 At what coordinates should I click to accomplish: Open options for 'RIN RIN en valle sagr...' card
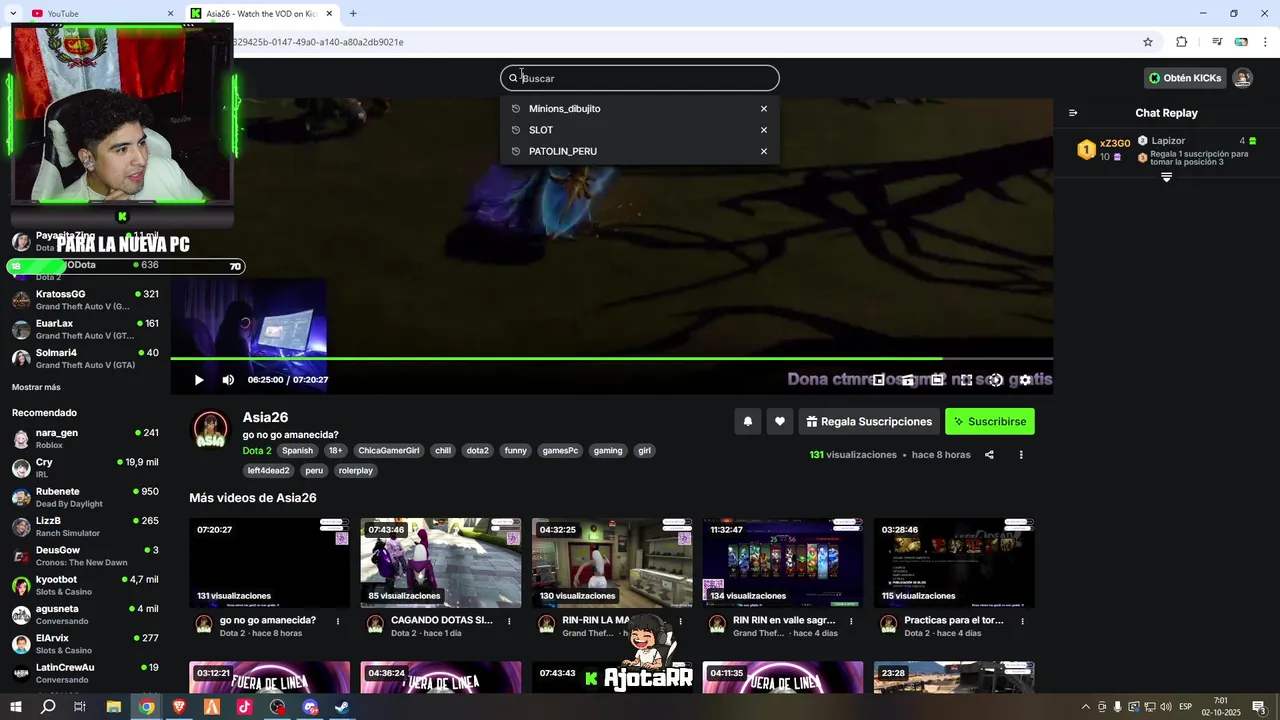851,621
